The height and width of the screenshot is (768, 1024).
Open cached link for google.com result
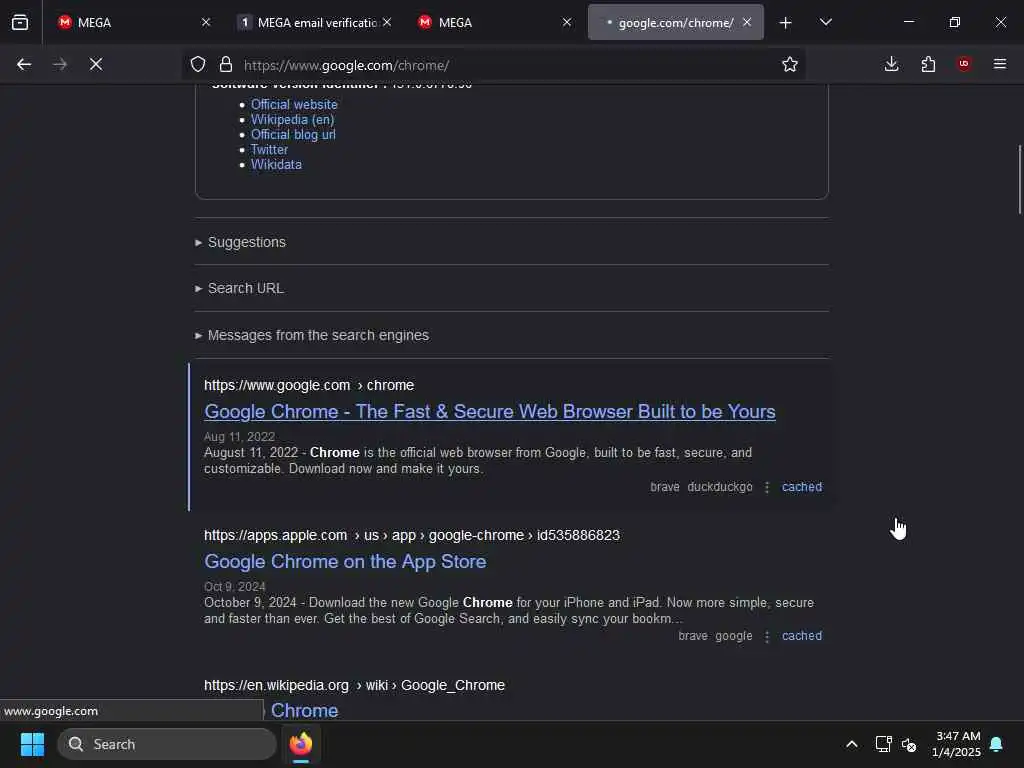pyautogui.click(x=802, y=487)
